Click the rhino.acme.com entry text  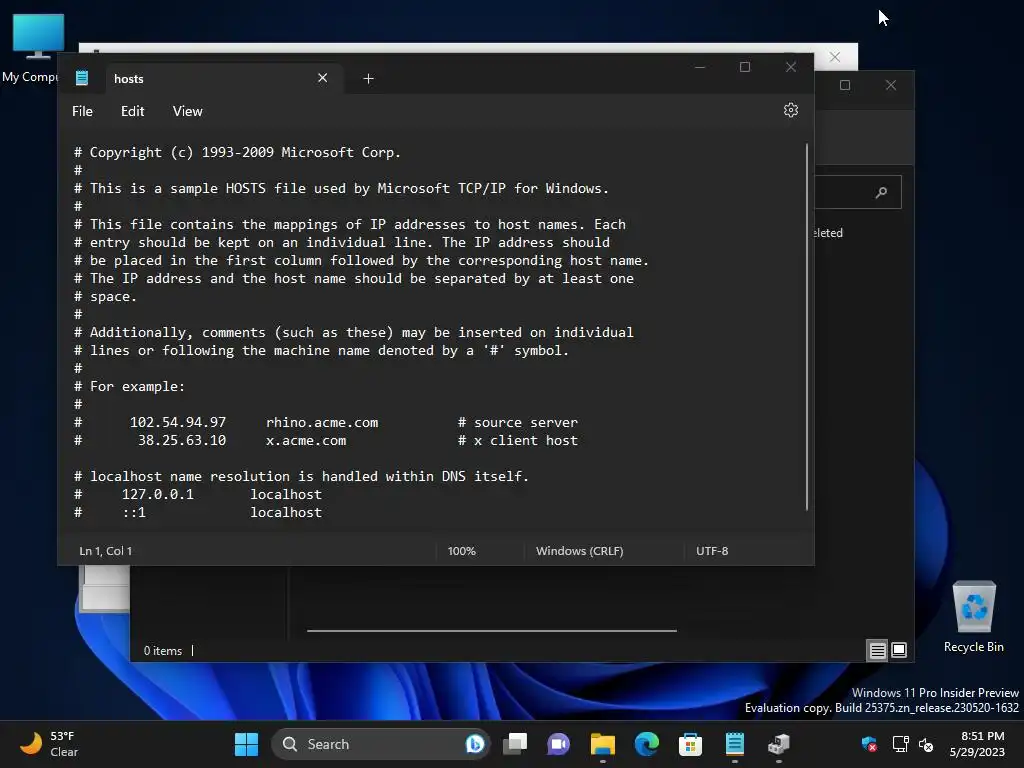click(x=322, y=423)
